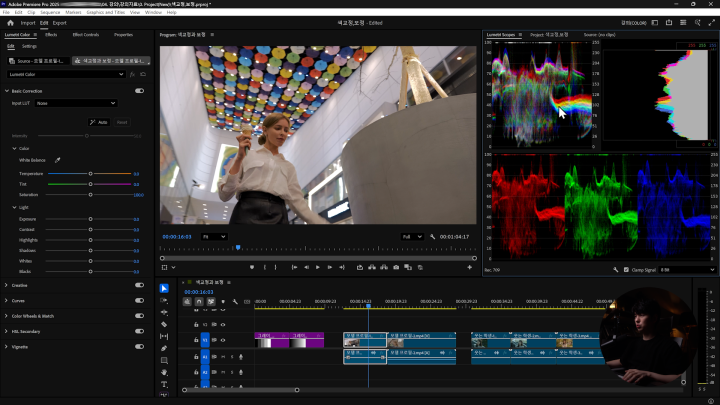Click the White Balance eyedropper
The image size is (720, 405).
(57, 160)
